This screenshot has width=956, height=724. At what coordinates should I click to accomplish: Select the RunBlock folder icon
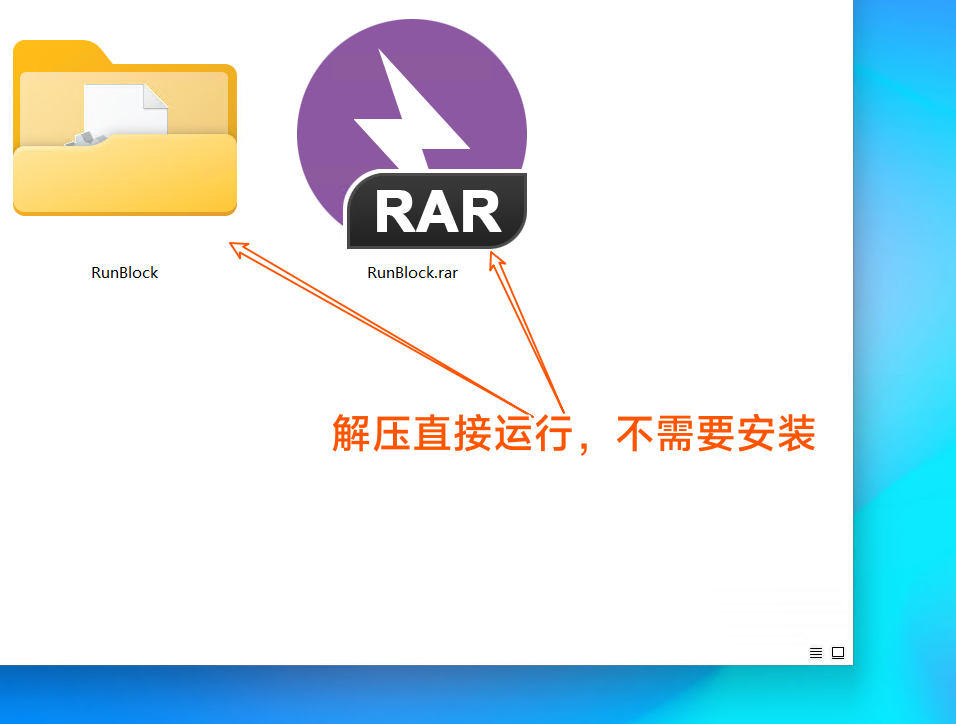[125, 127]
